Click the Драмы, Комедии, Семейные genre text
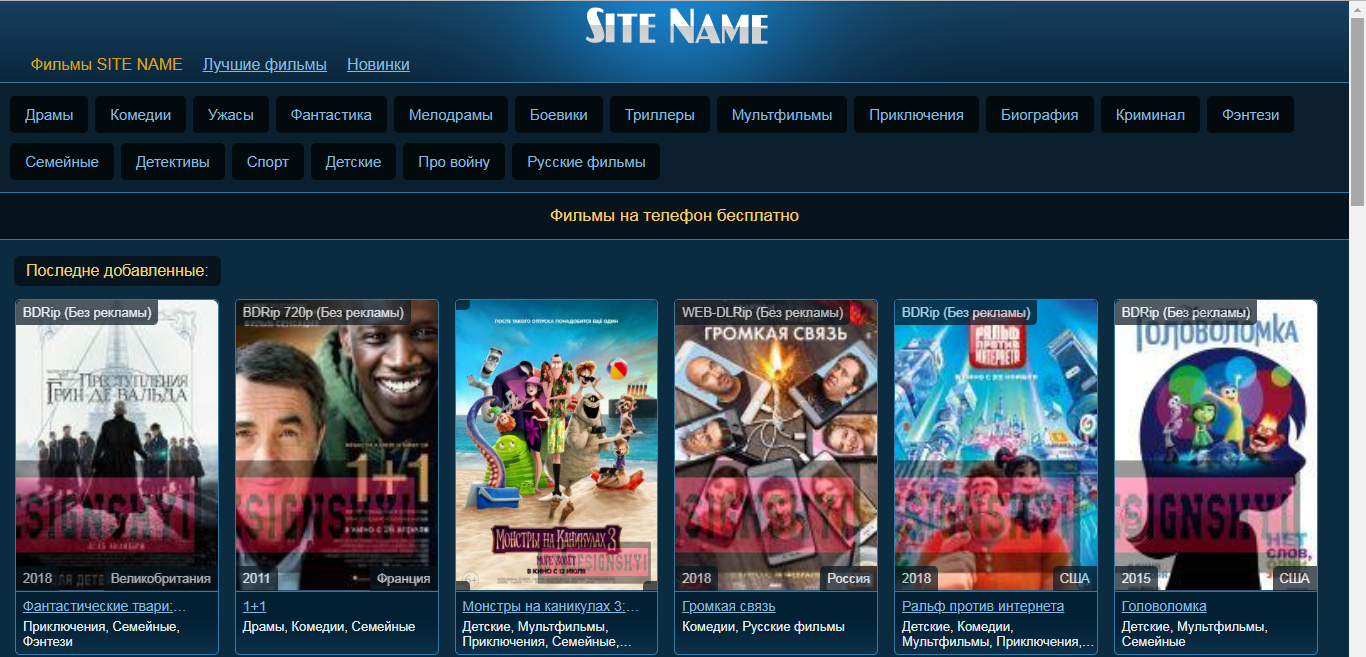The image size is (1366, 657). point(329,627)
